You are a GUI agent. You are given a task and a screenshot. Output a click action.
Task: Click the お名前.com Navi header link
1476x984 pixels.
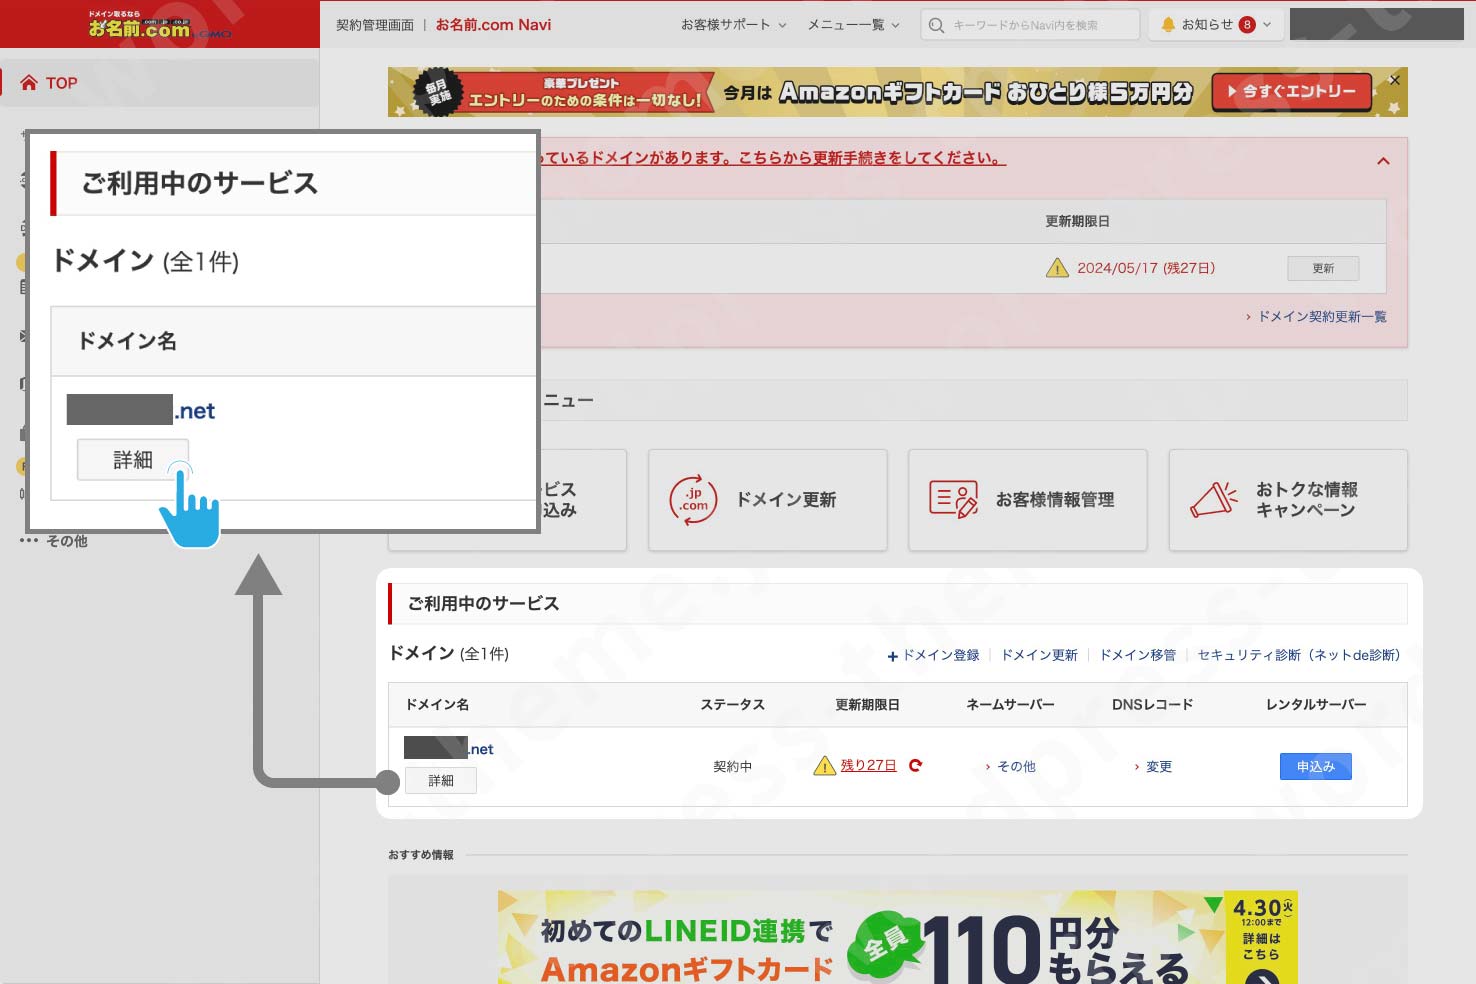[x=493, y=25]
